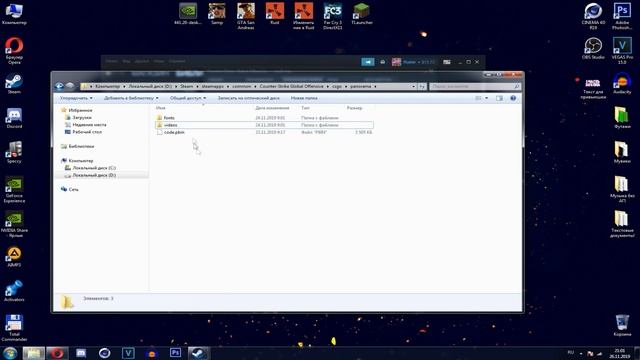Open the Discord desktop shortcut

[x=14, y=118]
